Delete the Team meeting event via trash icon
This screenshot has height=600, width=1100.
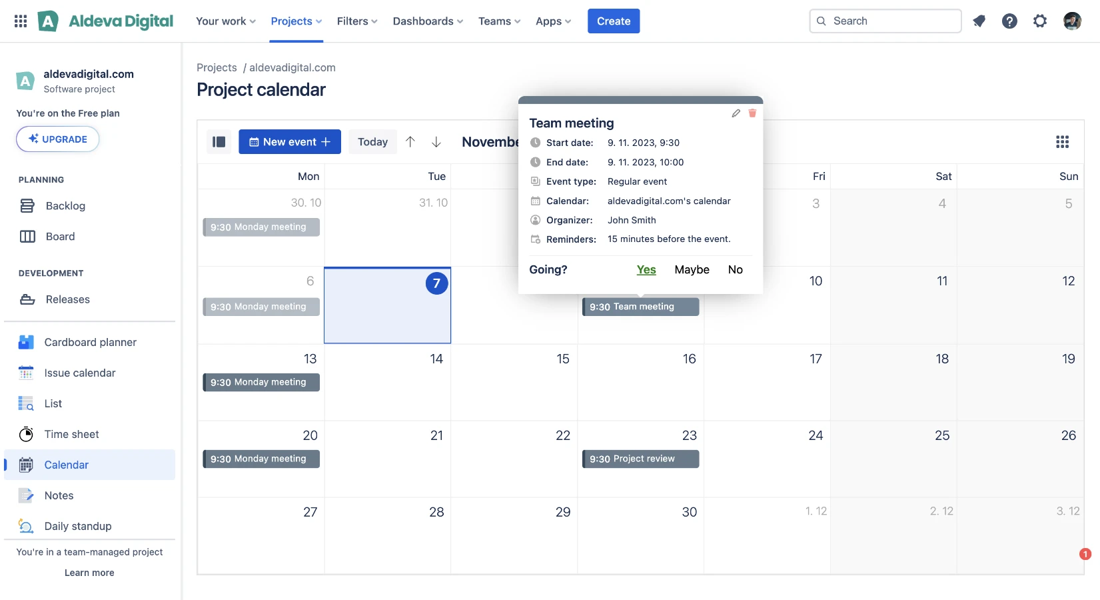pos(753,114)
